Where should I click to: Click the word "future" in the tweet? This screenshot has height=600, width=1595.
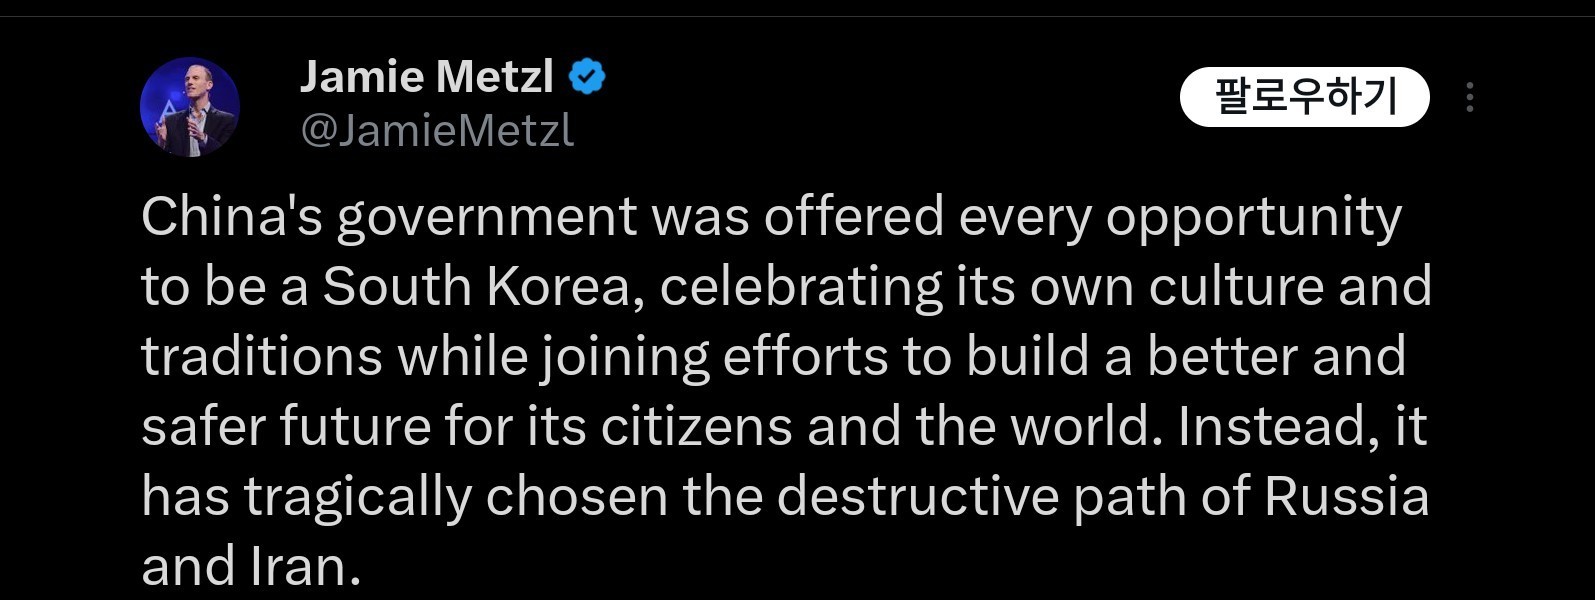(355, 427)
